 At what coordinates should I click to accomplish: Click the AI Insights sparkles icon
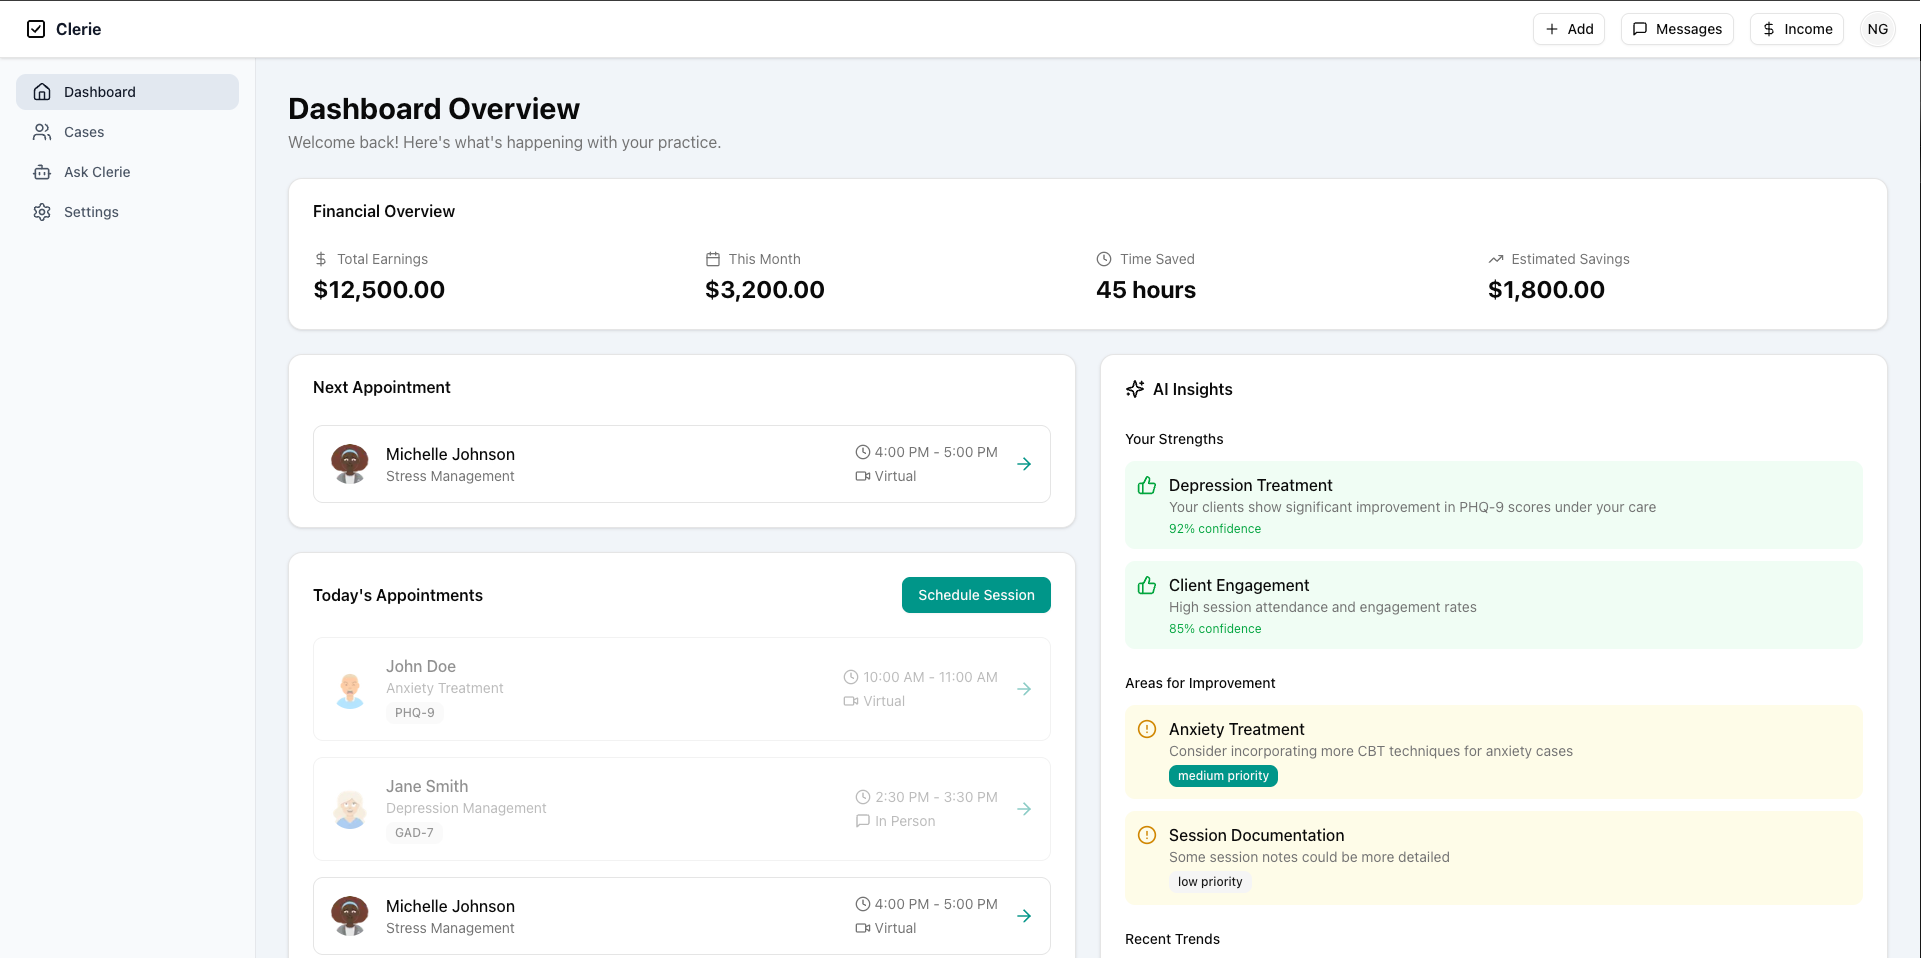(1135, 389)
